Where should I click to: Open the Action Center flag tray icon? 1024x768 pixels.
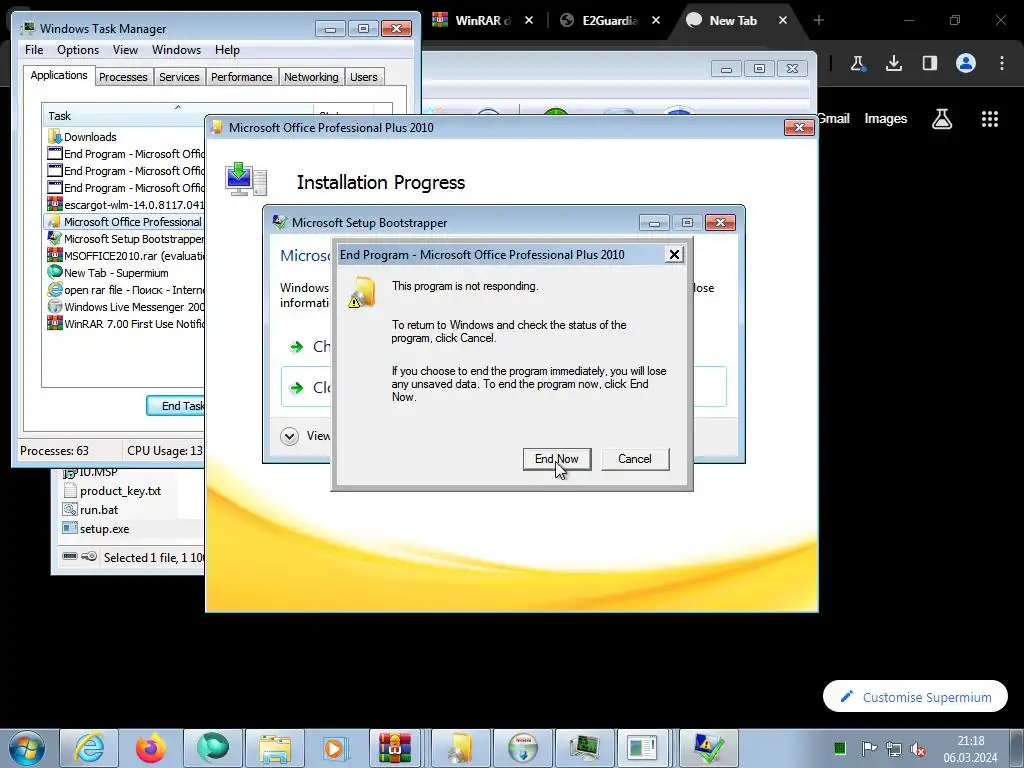869,748
